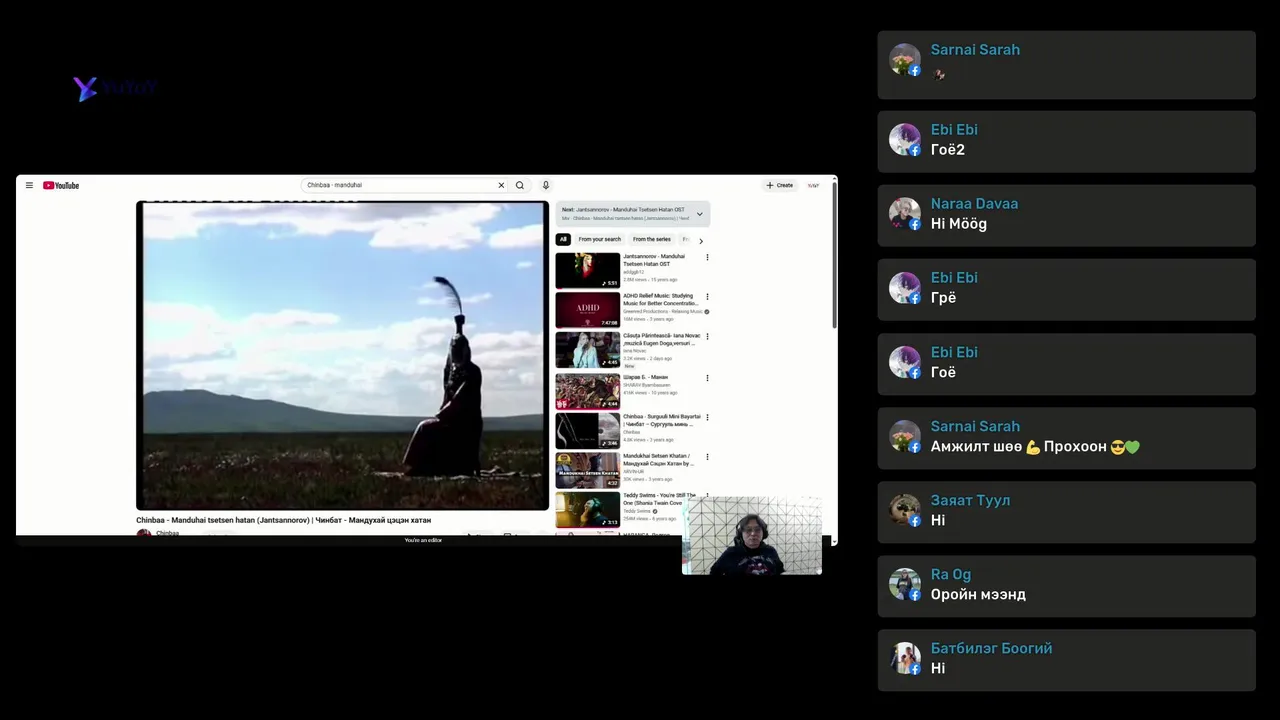This screenshot has height=720, width=1280.
Task: Open more options for ADHD Relief Music video
Action: click(707, 297)
